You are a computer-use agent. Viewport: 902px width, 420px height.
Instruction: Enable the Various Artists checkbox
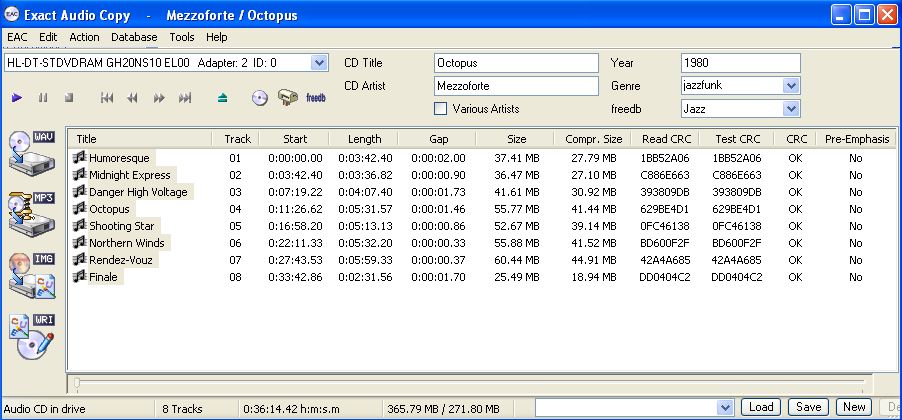[440, 108]
